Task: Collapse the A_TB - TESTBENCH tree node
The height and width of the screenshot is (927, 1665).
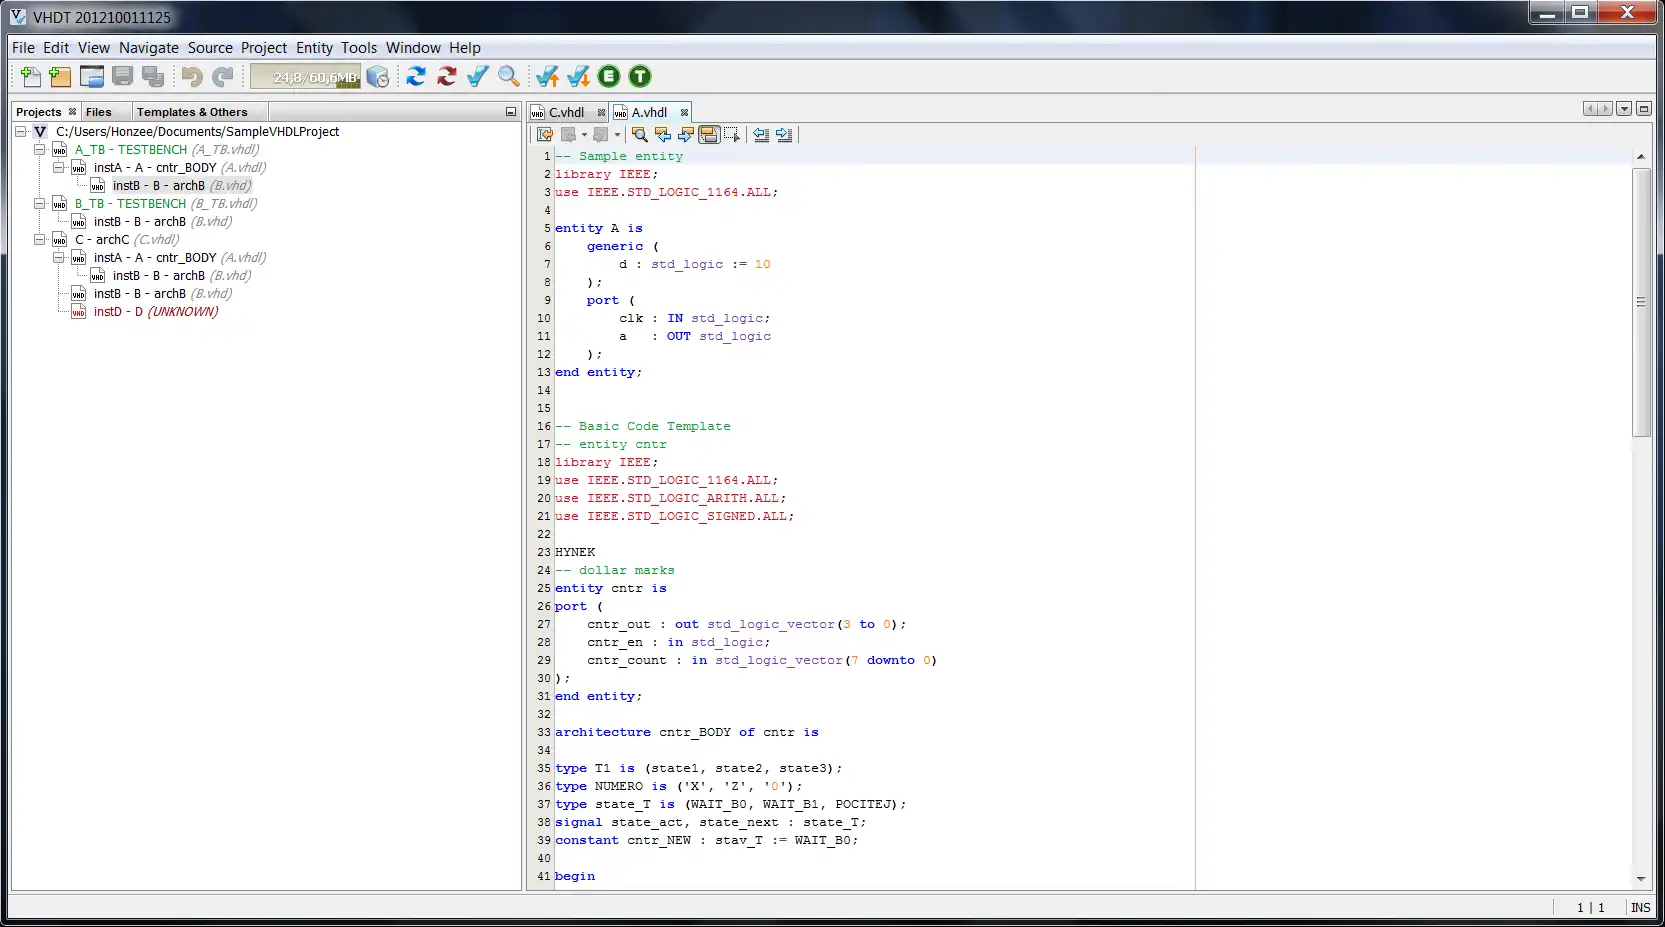Action: point(40,150)
